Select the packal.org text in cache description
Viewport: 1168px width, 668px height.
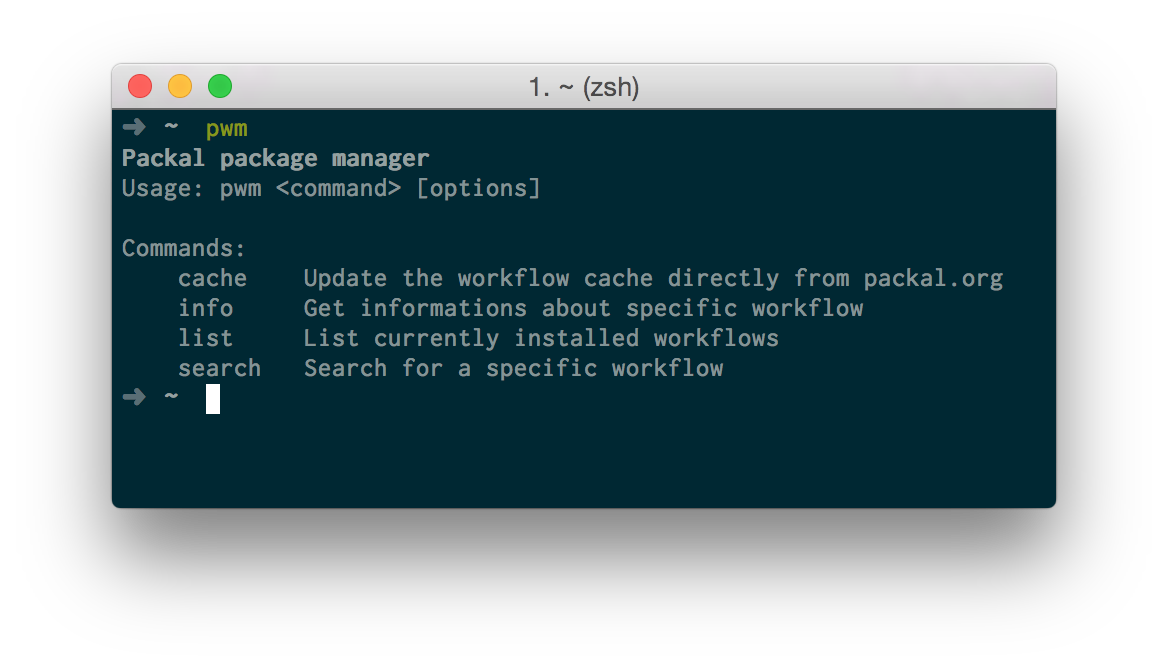point(933,278)
